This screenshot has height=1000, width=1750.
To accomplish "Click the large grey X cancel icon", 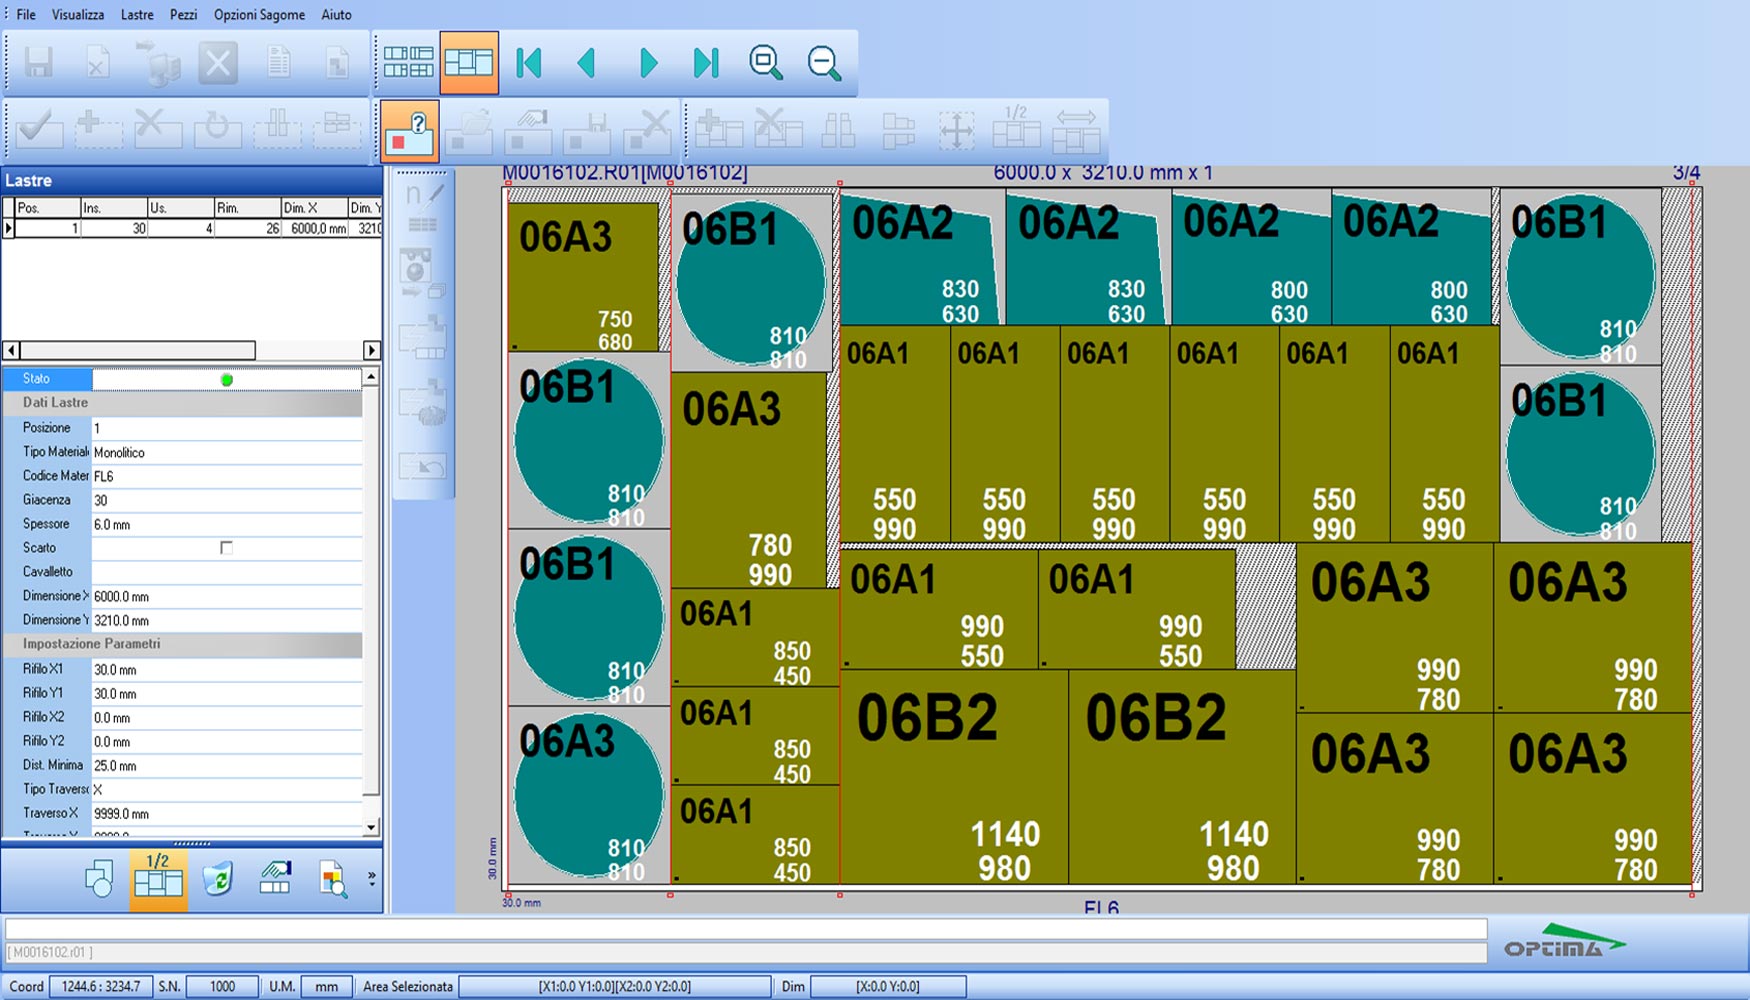I will pyautogui.click(x=218, y=63).
